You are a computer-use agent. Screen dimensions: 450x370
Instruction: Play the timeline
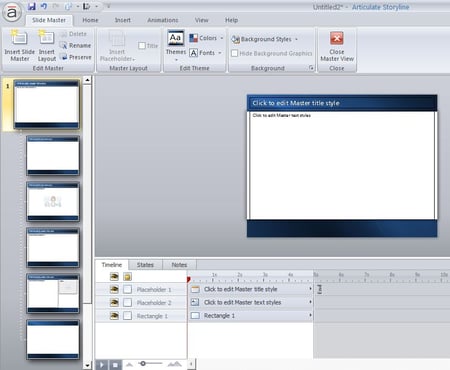(102, 365)
